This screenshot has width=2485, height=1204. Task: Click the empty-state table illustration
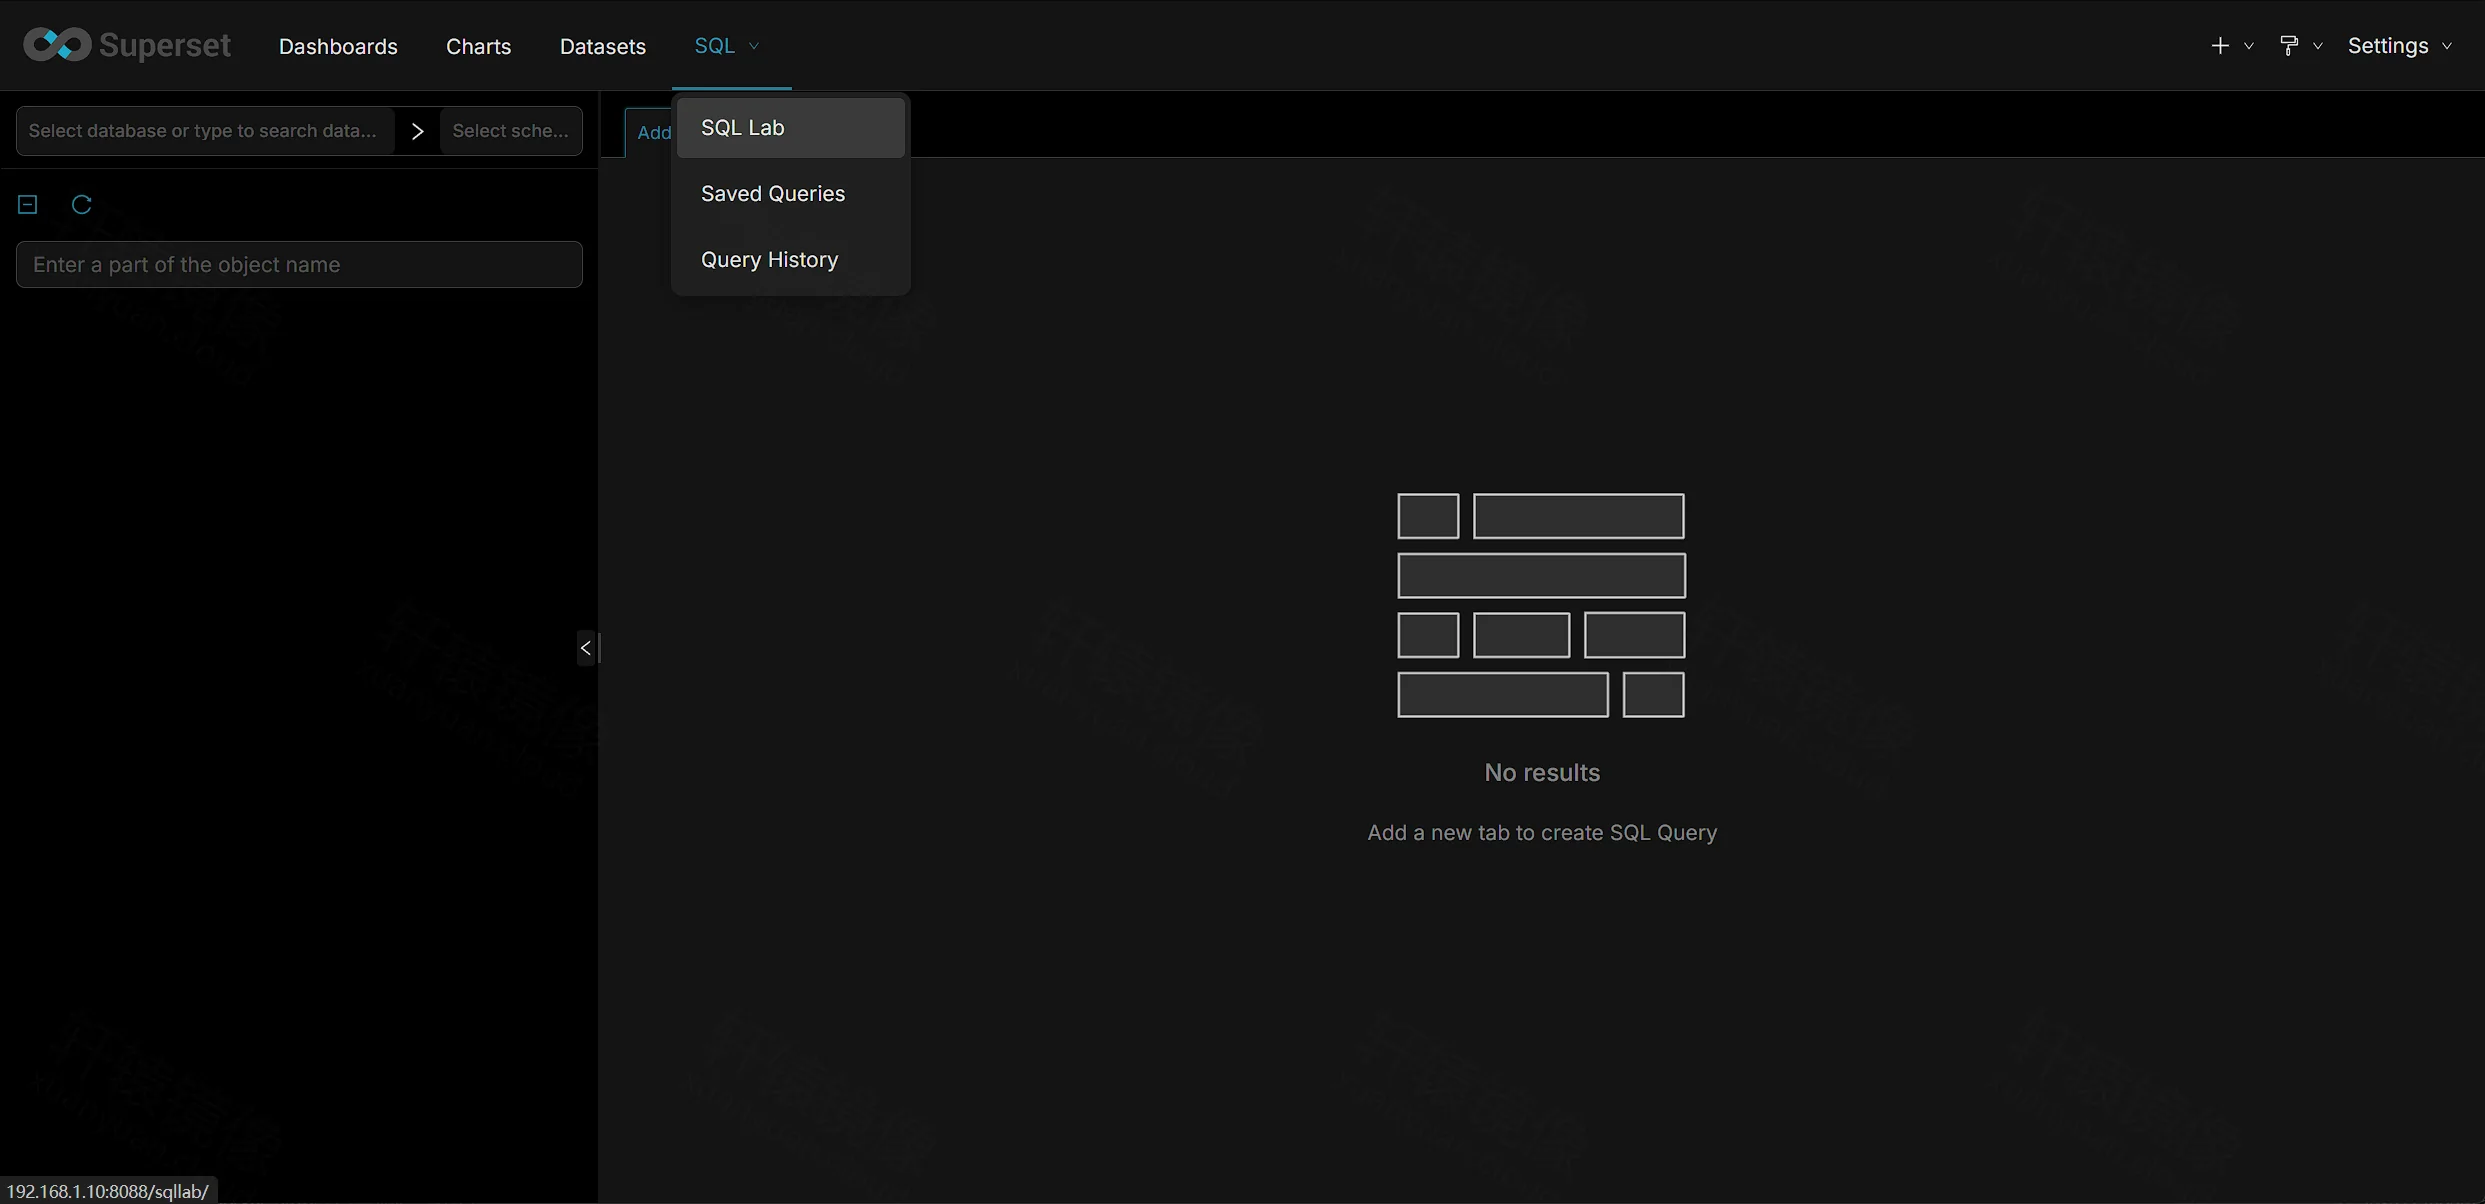pyautogui.click(x=1541, y=605)
